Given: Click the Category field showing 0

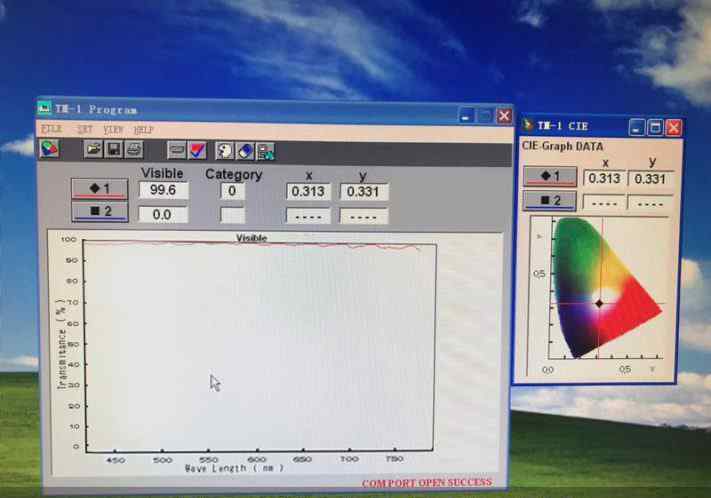Looking at the screenshot, I should pyautogui.click(x=232, y=191).
